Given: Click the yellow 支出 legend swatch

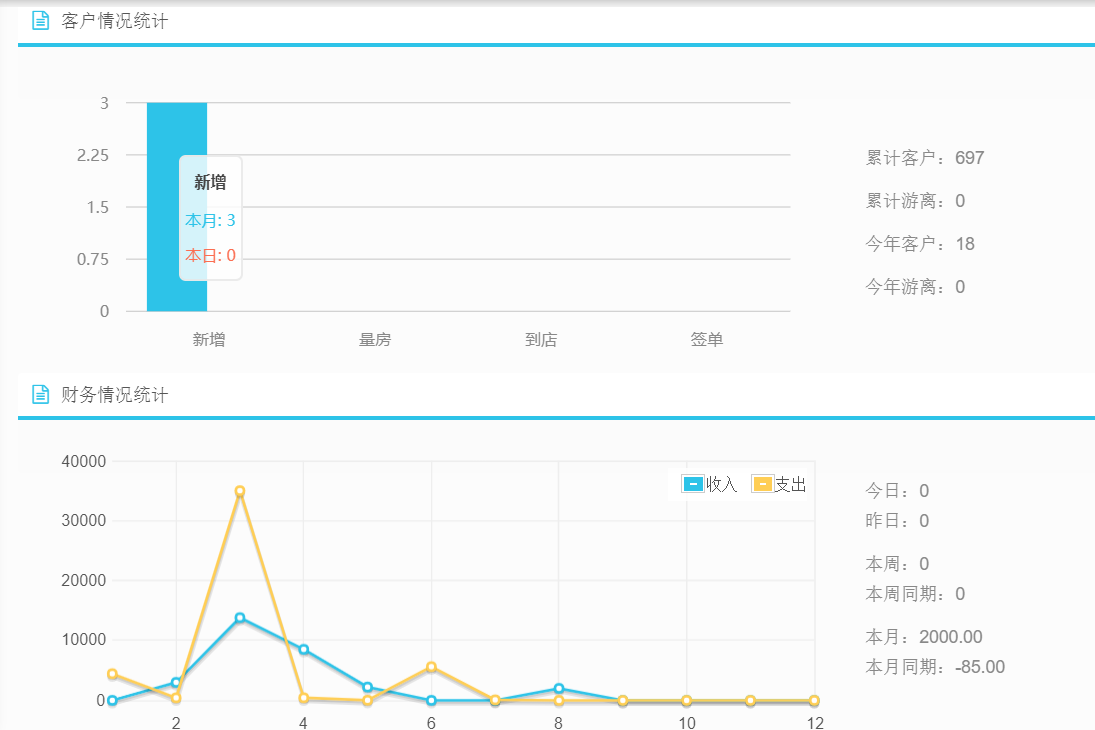Looking at the screenshot, I should pos(762,484).
